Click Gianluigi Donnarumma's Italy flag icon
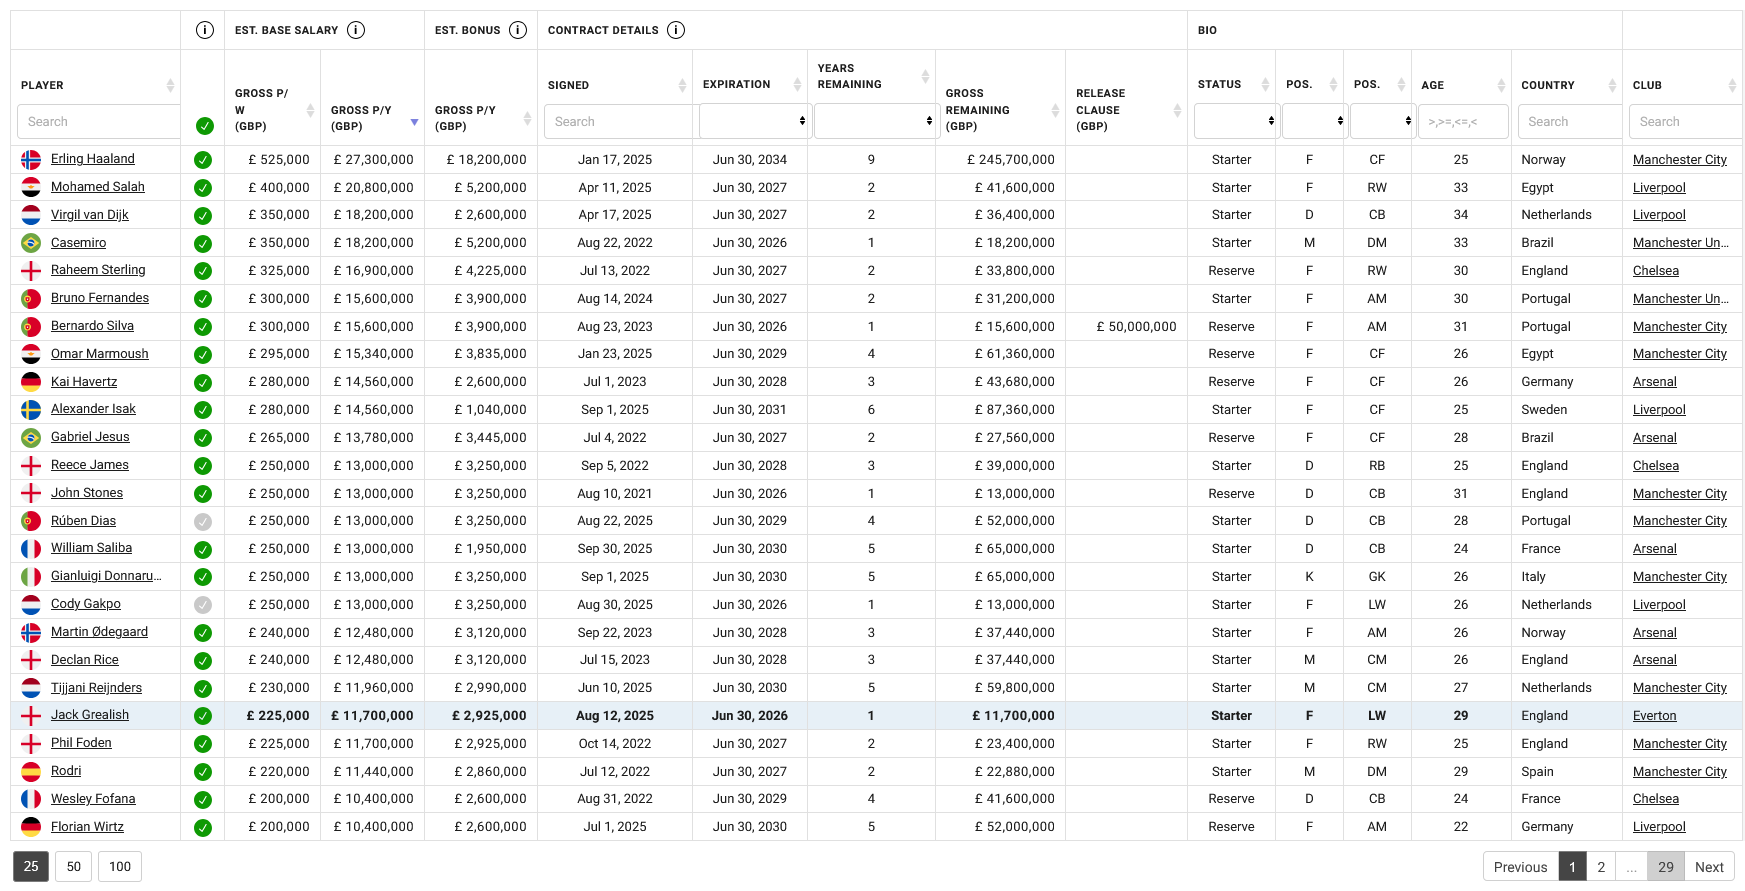The image size is (1745, 891). click(31, 577)
